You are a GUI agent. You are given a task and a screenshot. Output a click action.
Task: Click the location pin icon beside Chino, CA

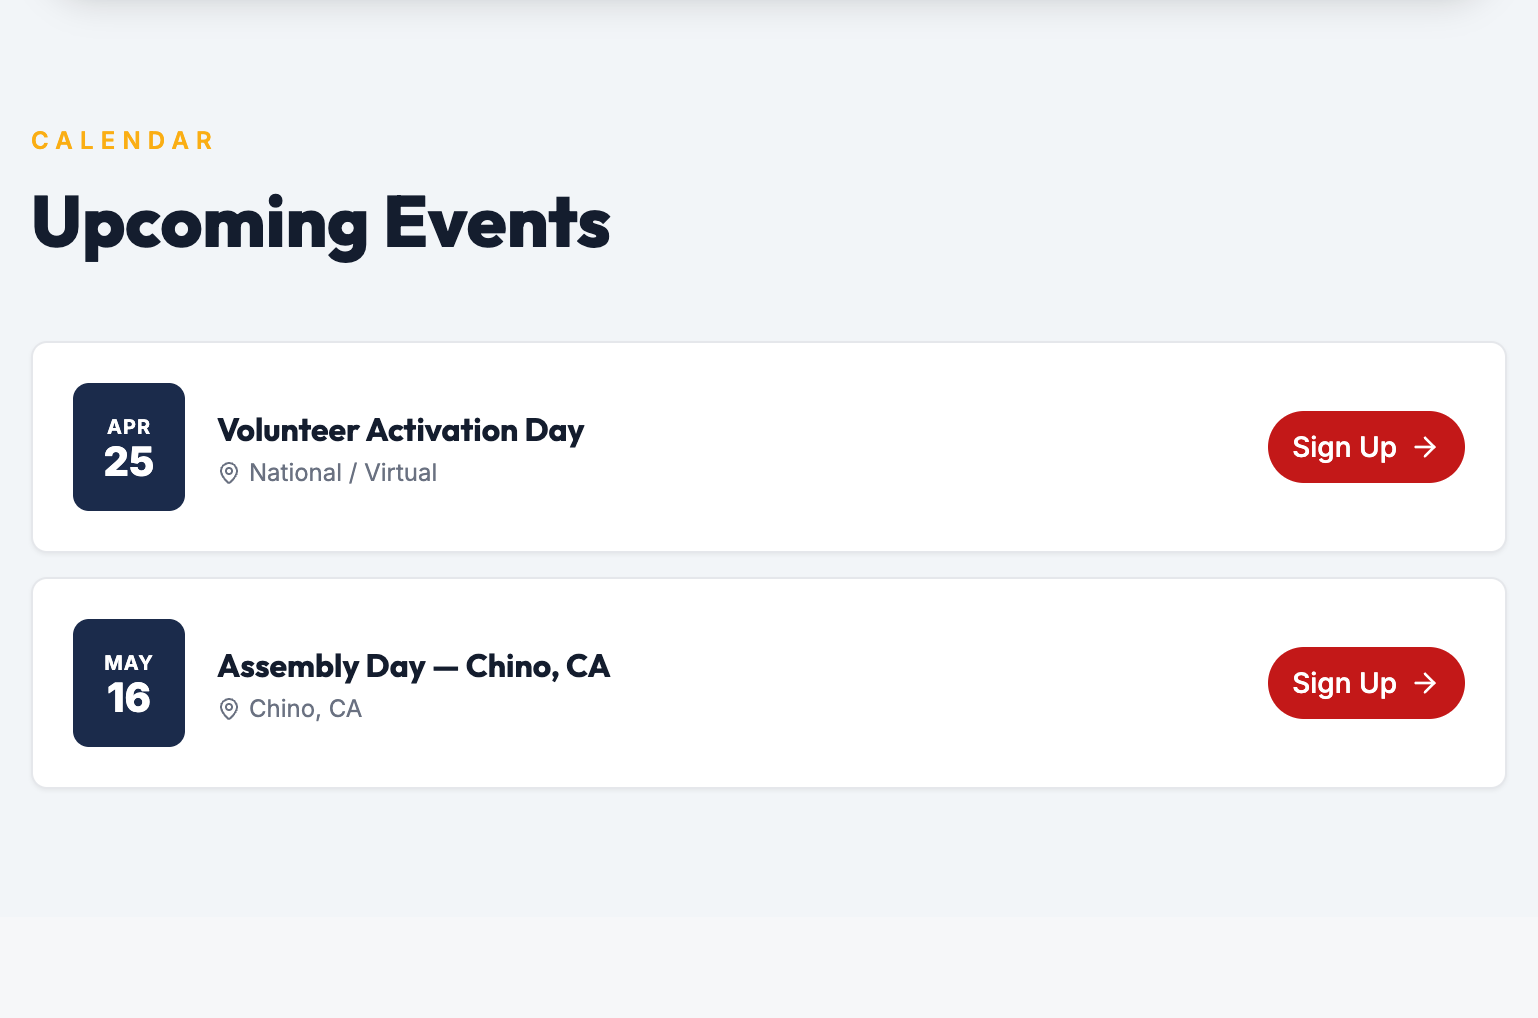click(229, 709)
